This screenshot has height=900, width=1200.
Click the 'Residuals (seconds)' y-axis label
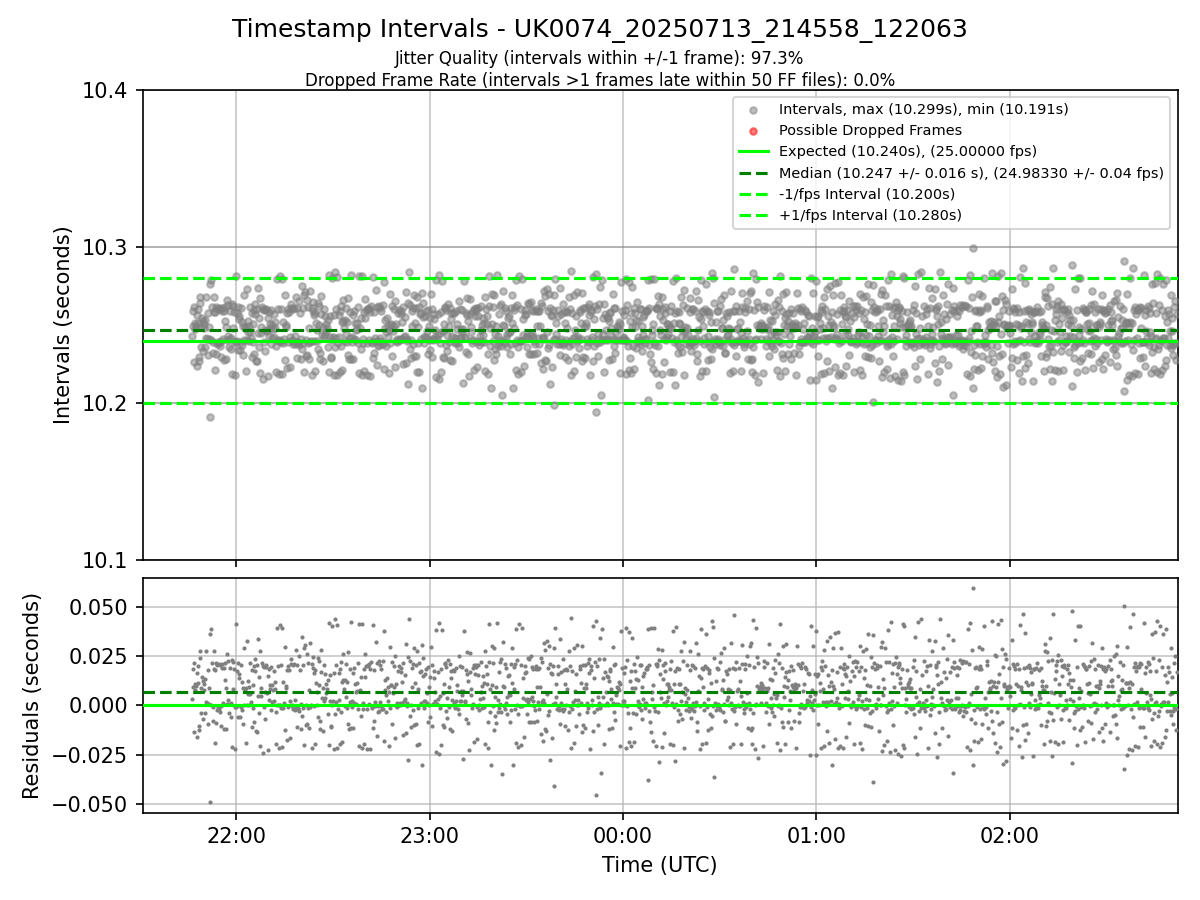(x=32, y=696)
